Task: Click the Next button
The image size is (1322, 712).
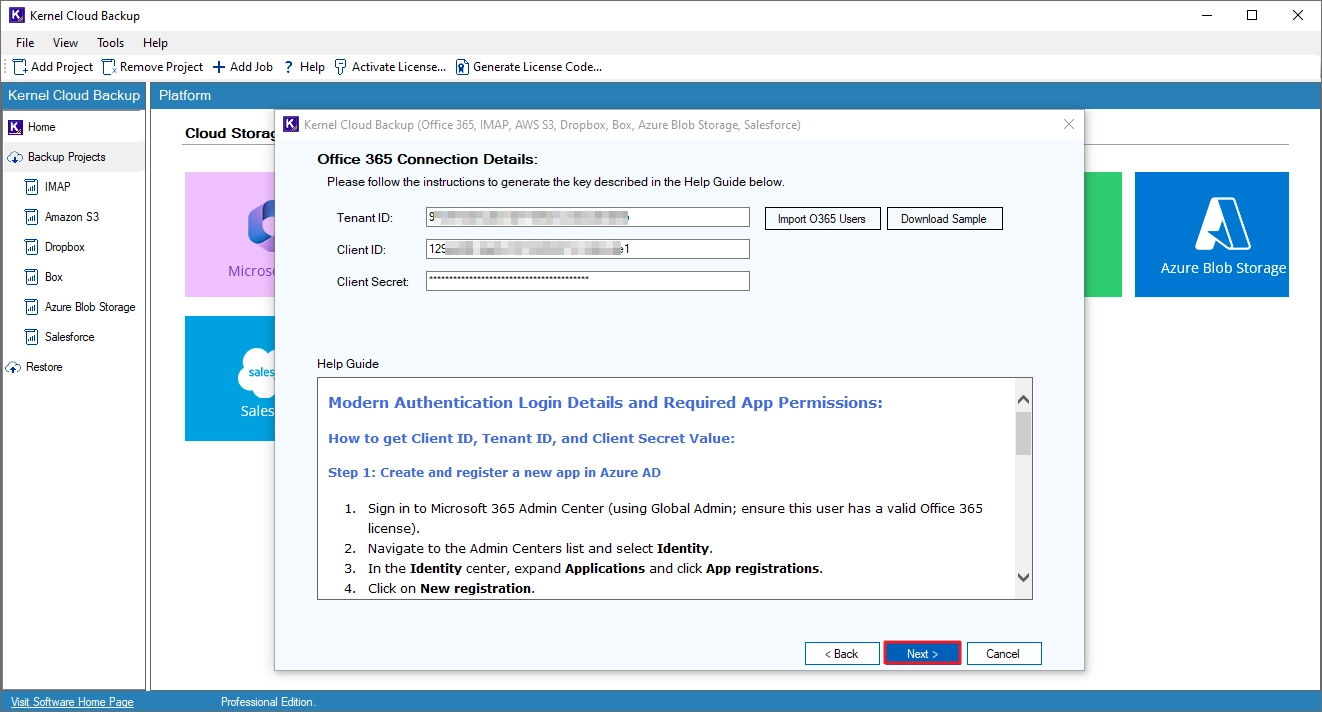Action: click(x=922, y=653)
